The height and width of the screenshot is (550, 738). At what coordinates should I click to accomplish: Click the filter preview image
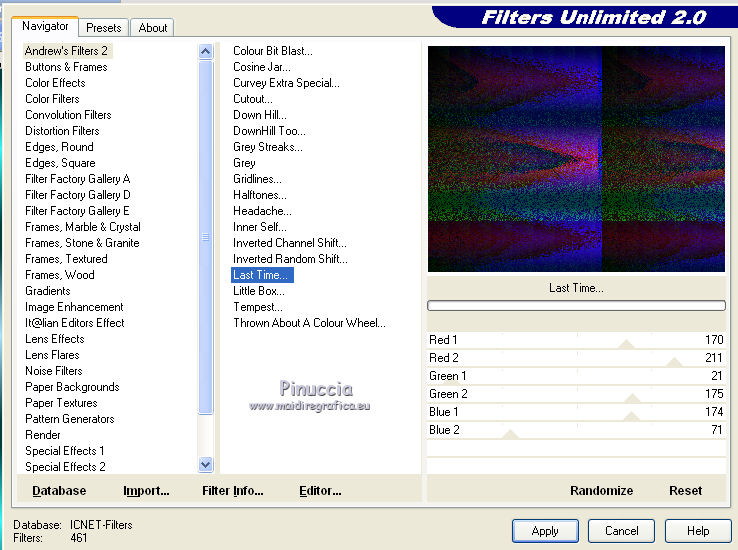(576, 159)
